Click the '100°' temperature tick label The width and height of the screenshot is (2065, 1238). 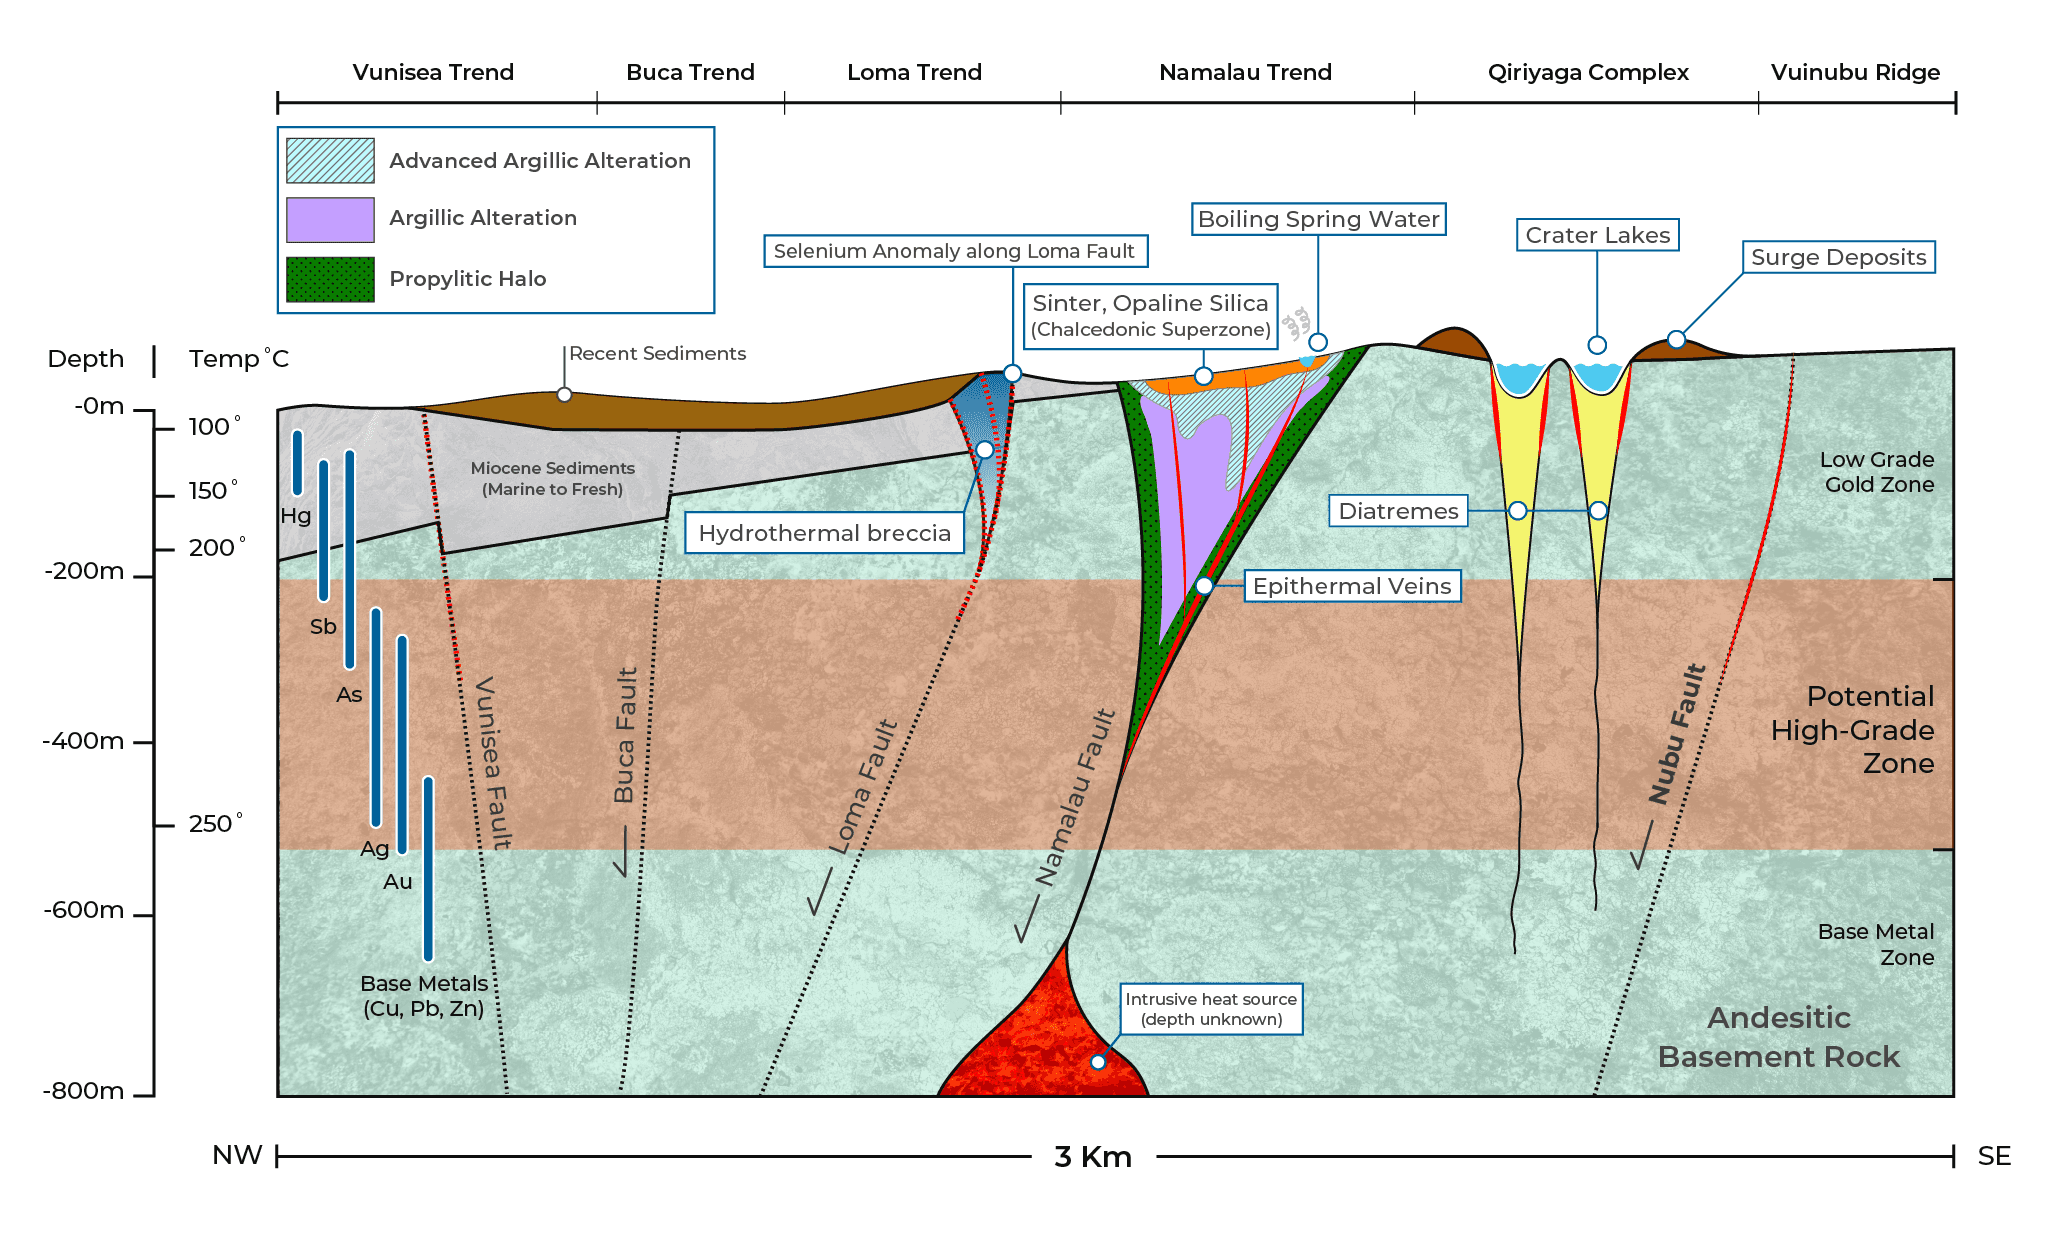pos(214,427)
